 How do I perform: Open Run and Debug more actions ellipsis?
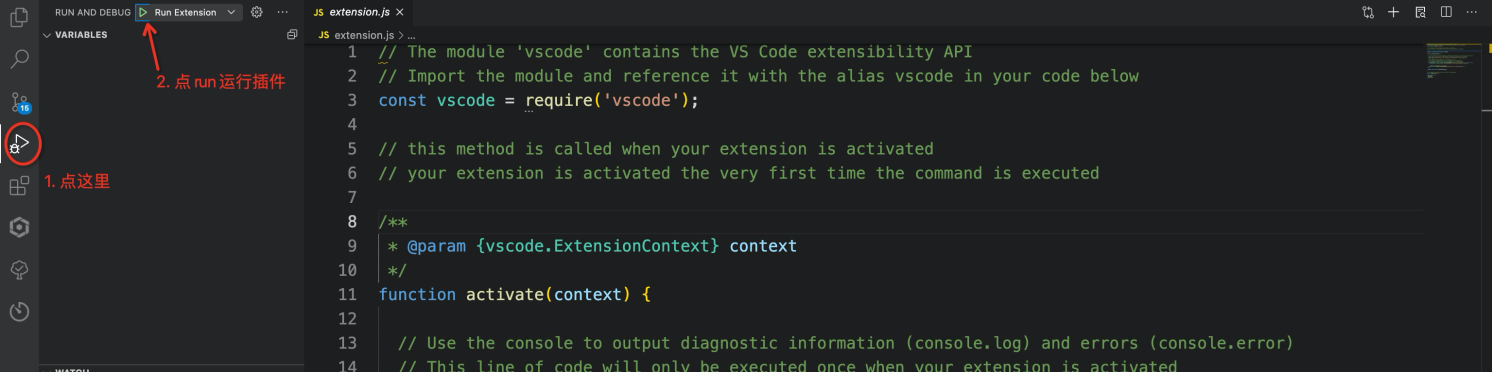(x=283, y=12)
